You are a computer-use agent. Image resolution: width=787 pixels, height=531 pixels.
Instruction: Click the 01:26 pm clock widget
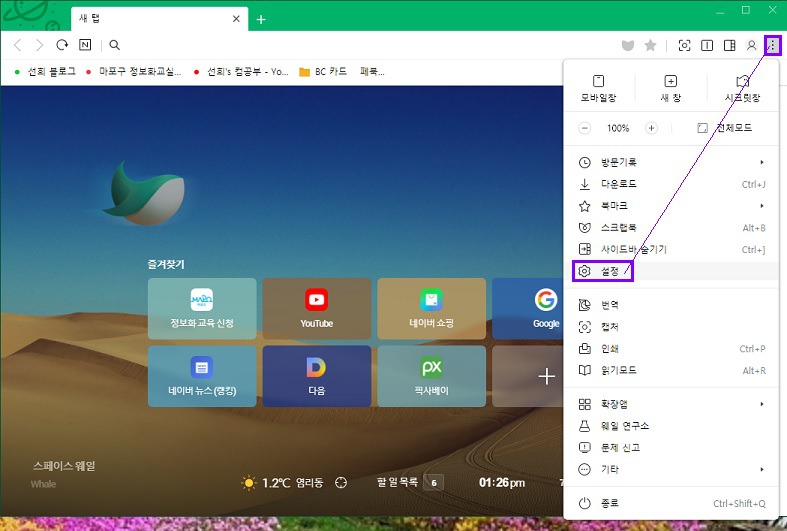[502, 483]
